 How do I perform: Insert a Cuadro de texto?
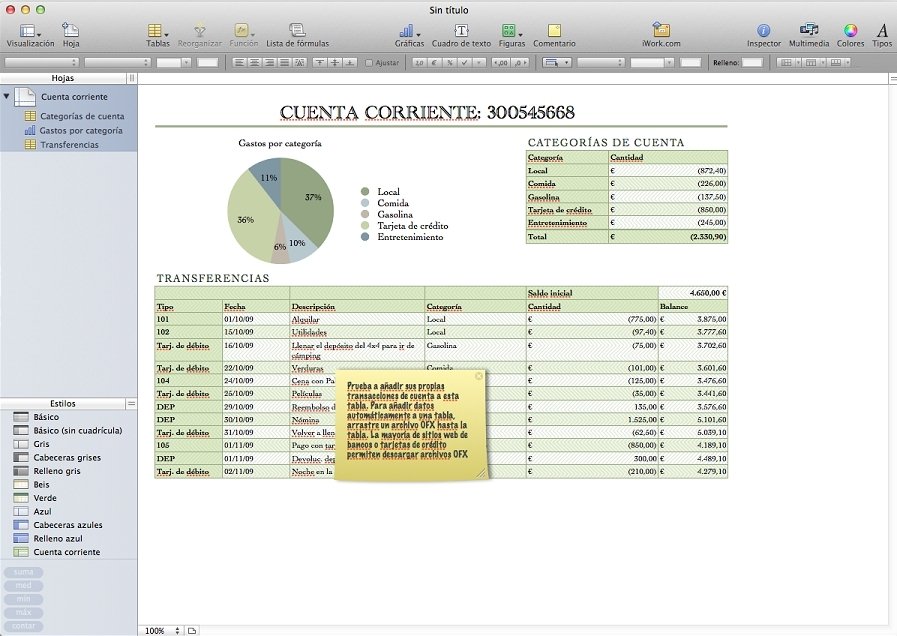(x=461, y=35)
